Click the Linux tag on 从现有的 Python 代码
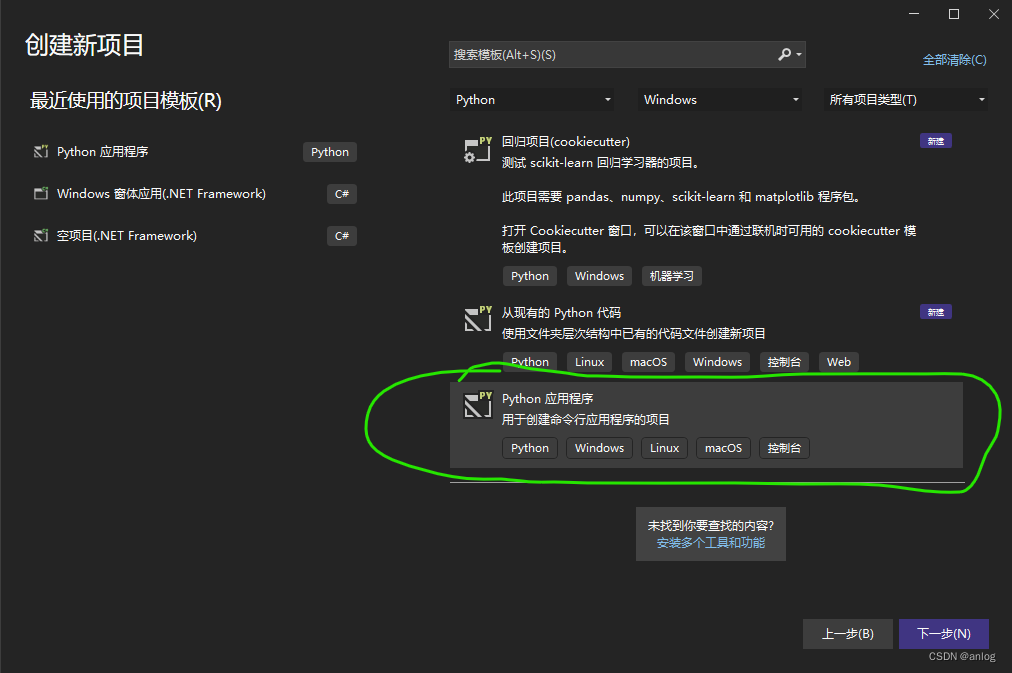This screenshot has height=673, width=1012. click(589, 362)
